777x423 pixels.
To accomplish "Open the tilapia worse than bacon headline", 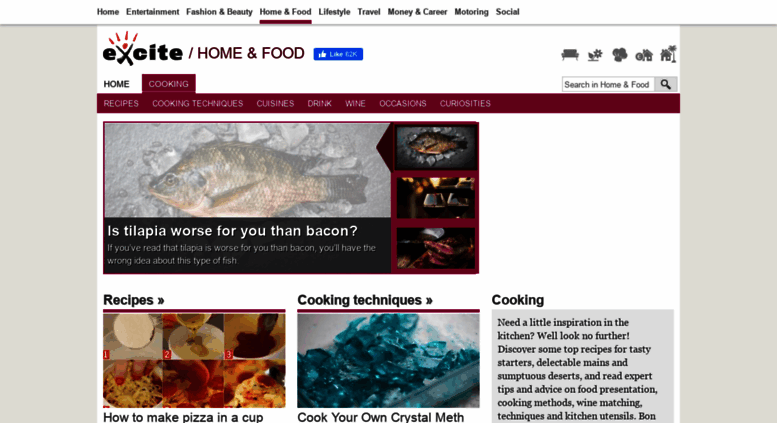I will pyautogui.click(x=232, y=231).
